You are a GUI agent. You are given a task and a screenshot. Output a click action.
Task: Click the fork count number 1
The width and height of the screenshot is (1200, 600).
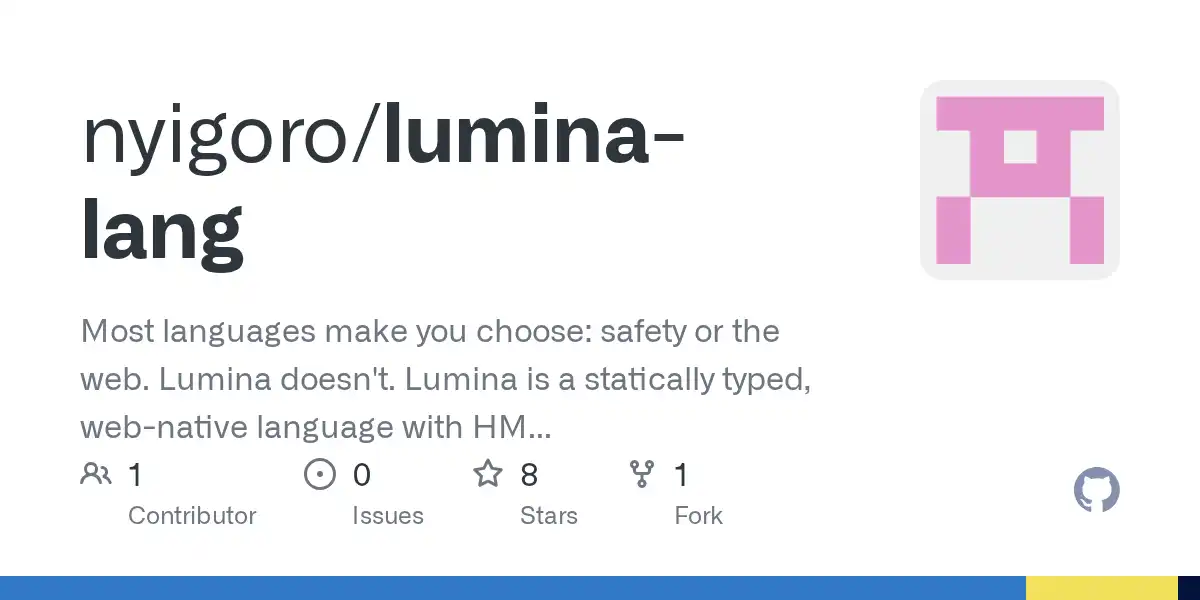681,475
